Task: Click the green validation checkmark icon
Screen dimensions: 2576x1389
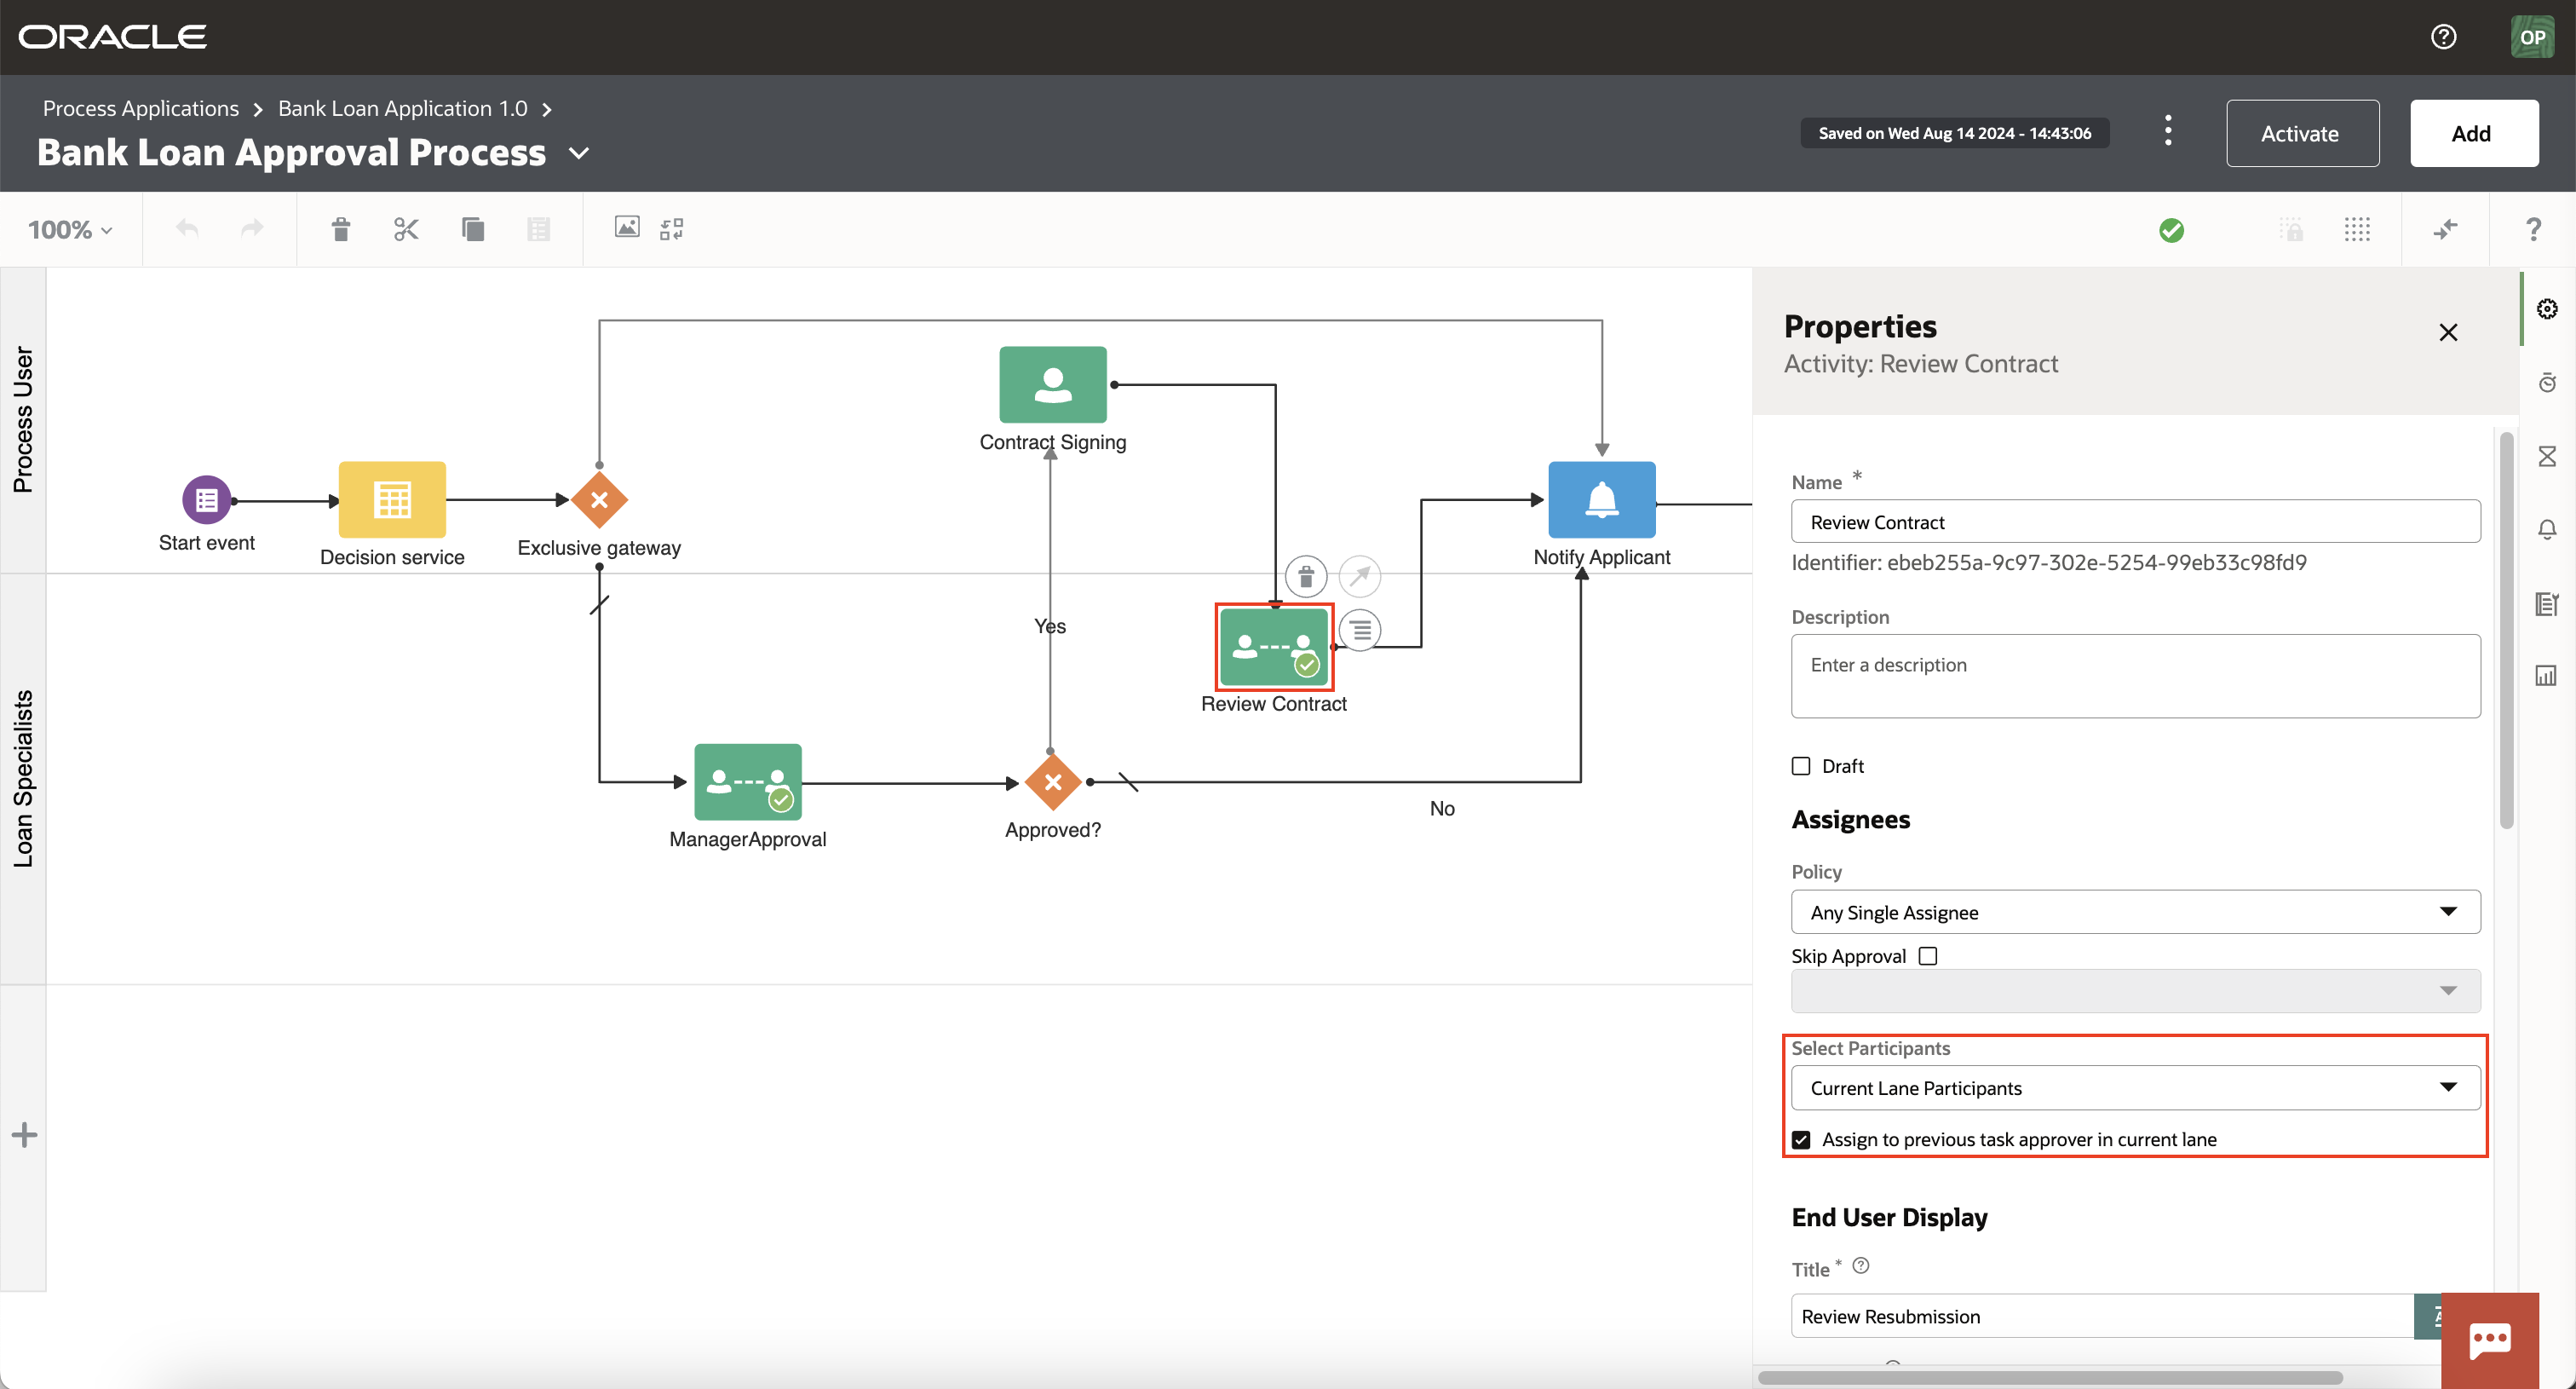Action: point(2171,230)
